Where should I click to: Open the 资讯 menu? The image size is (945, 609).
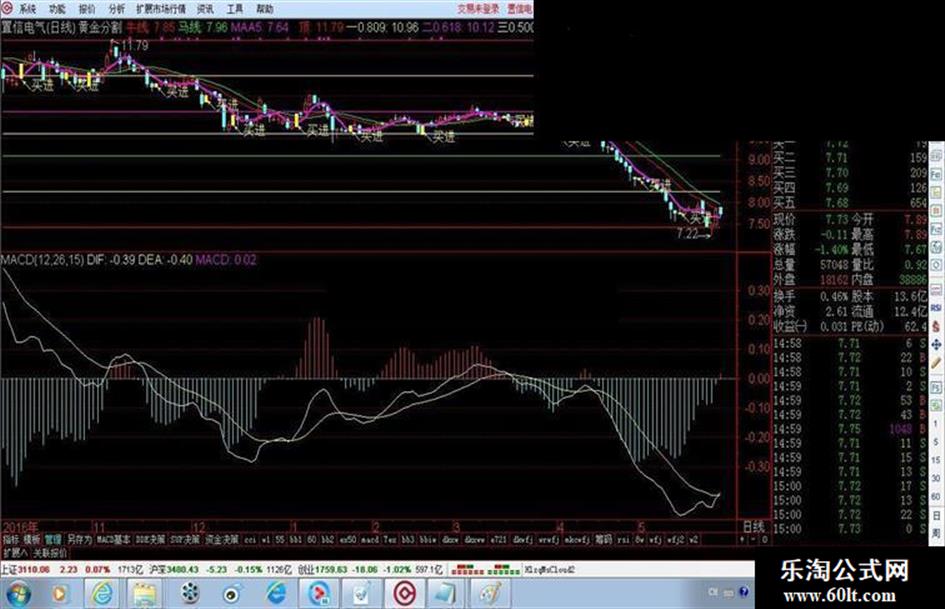[206, 9]
